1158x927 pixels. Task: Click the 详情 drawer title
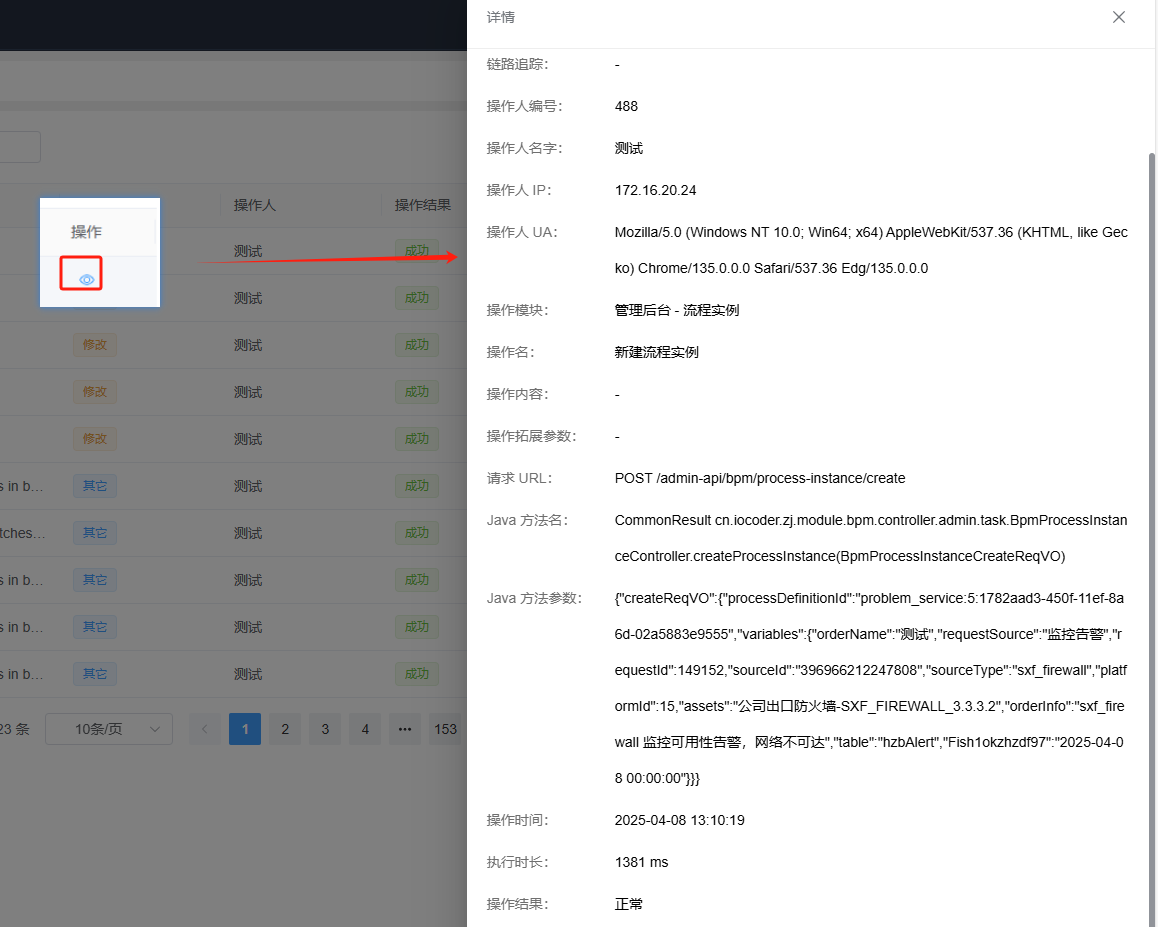tap(501, 17)
